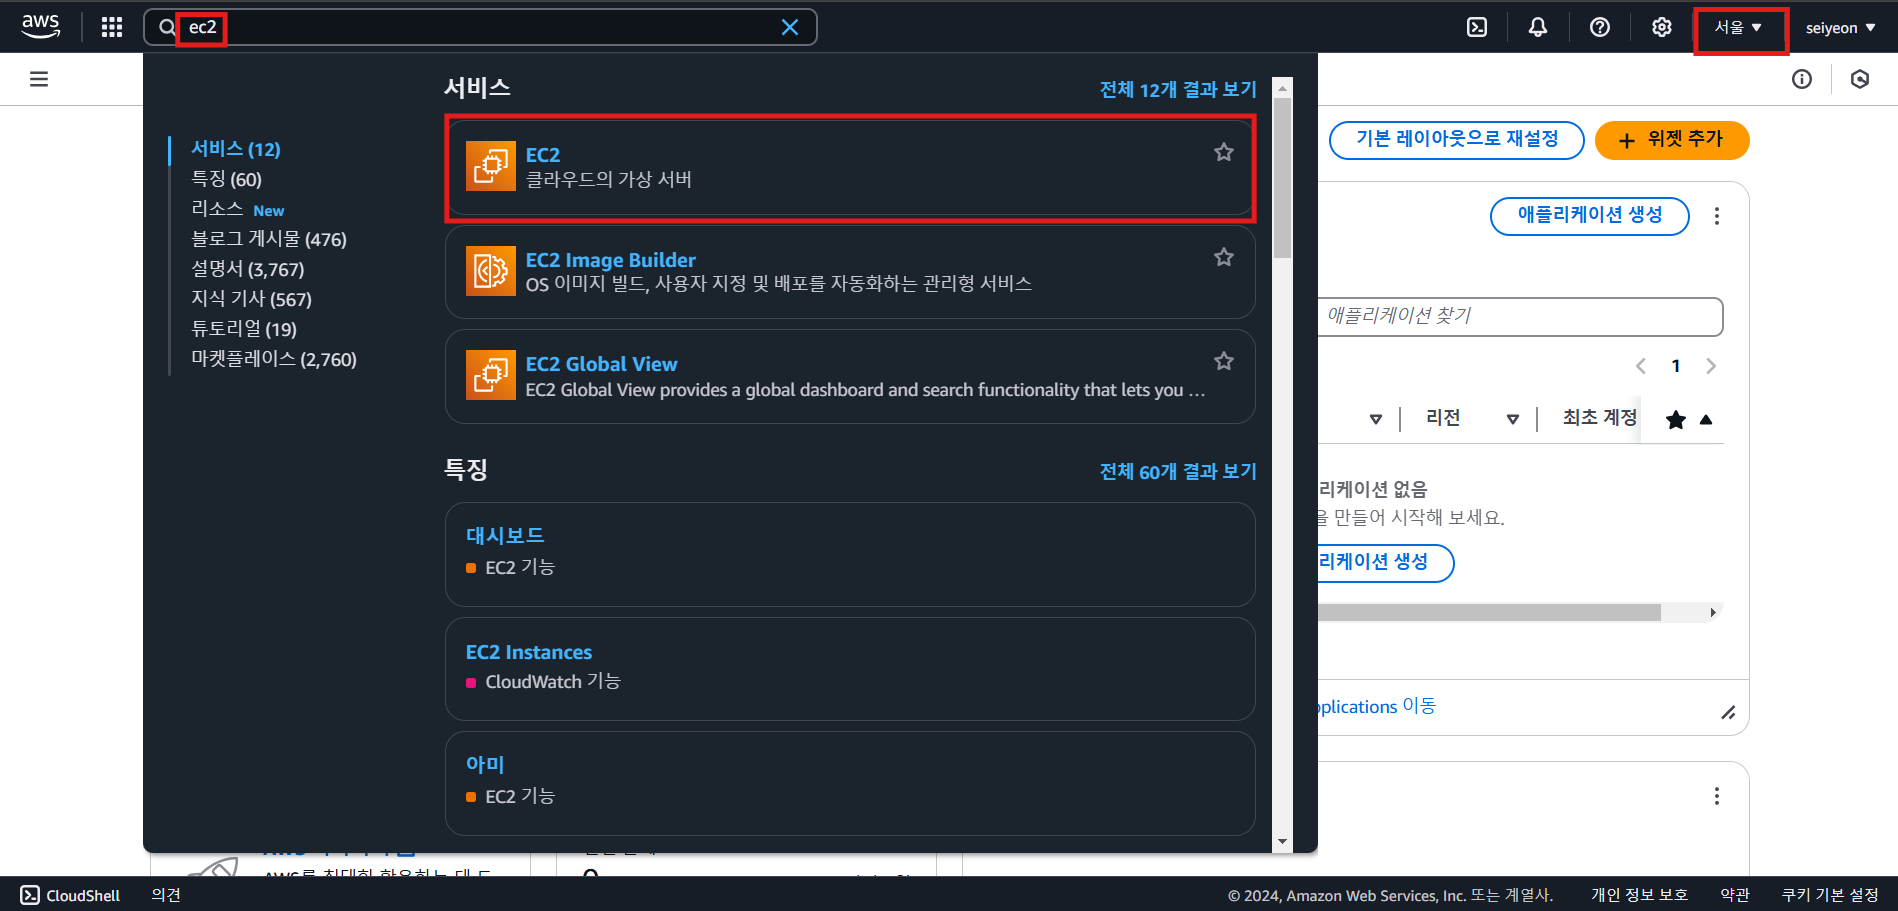Open the EC2 Image Builder link
1898x911 pixels.
pos(611,260)
